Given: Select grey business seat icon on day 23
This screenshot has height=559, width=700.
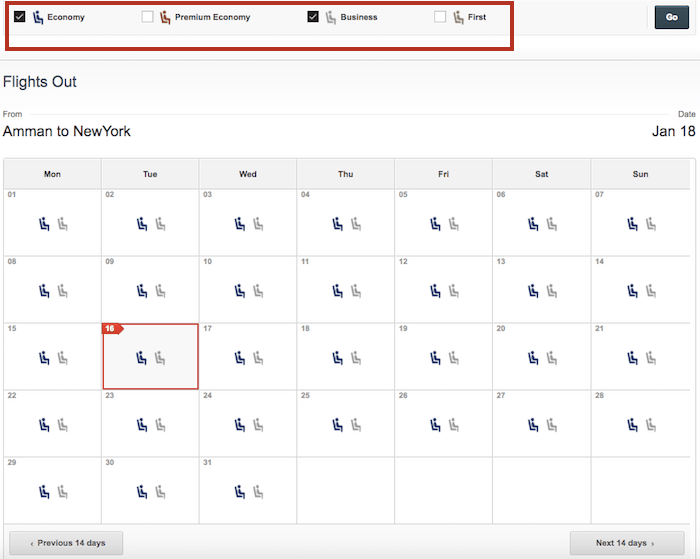Looking at the screenshot, I should point(160,425).
